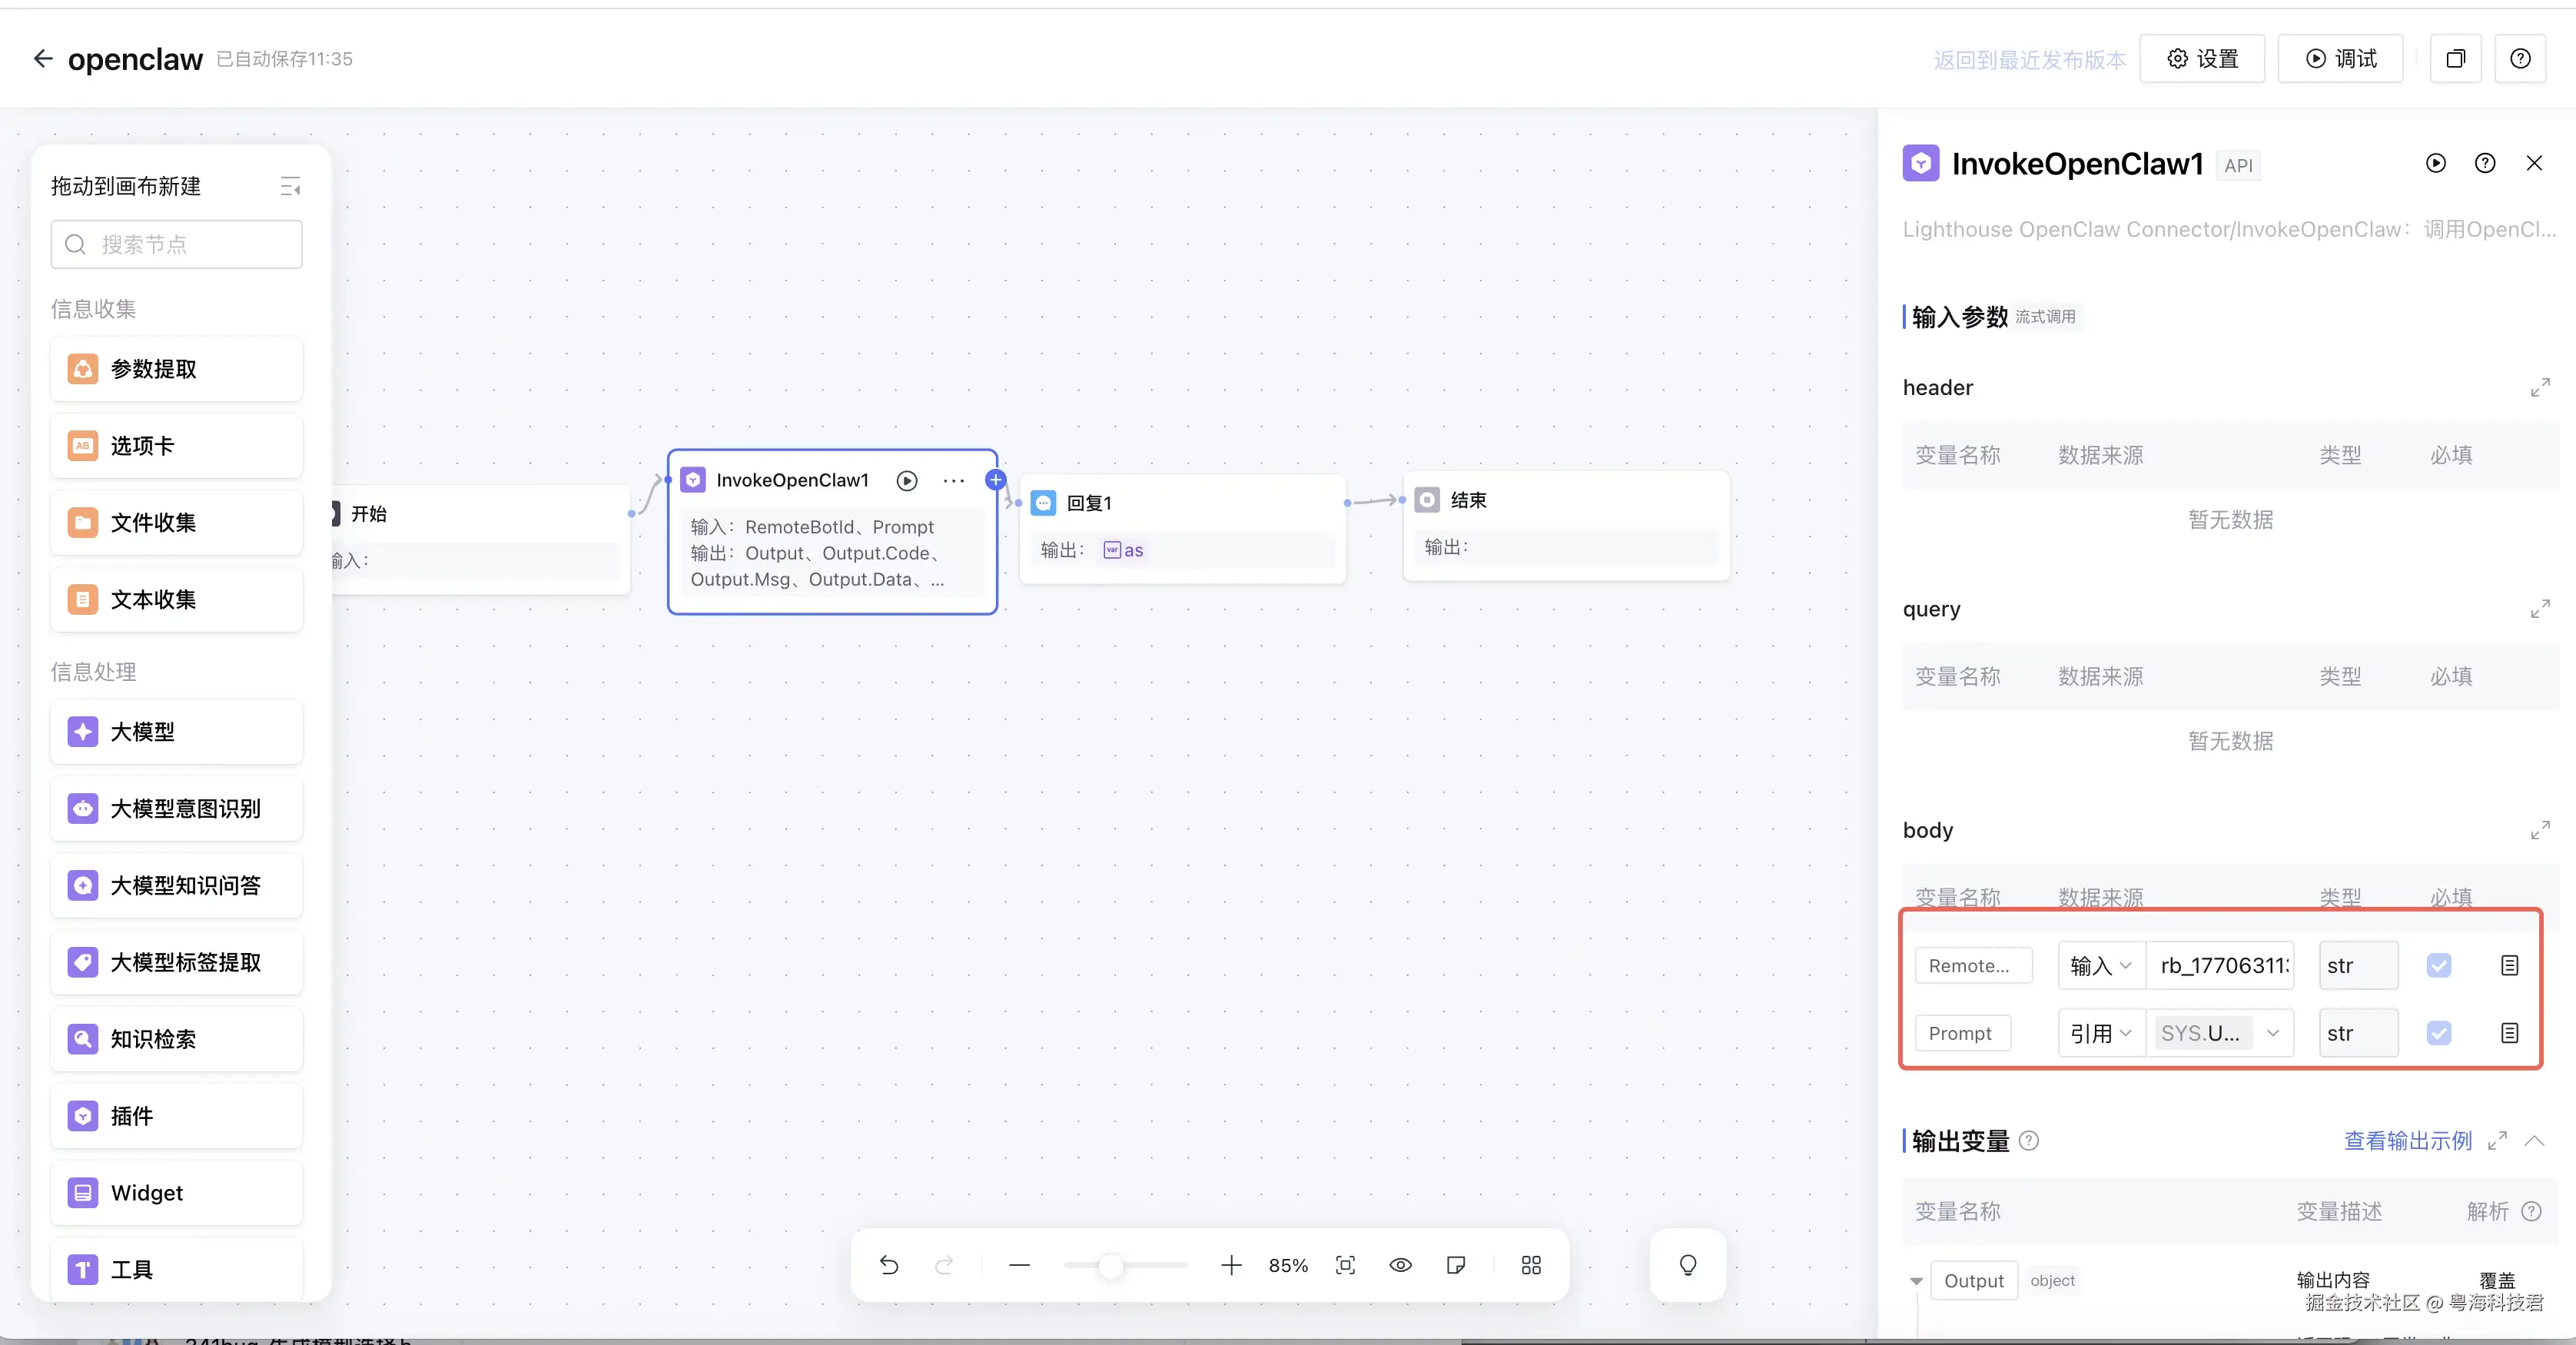Click the undo arrow in bottom toolbar
This screenshot has width=2576, height=1345.
888,1265
